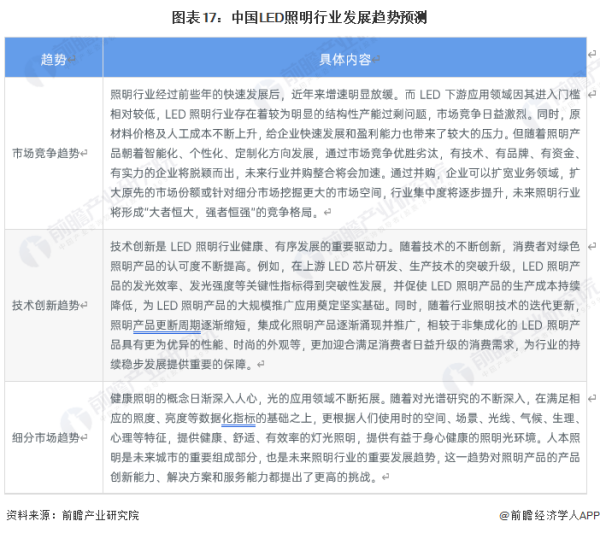Click the chart title about China LED lighting
This screenshot has height=533, width=600.
[x=300, y=16]
